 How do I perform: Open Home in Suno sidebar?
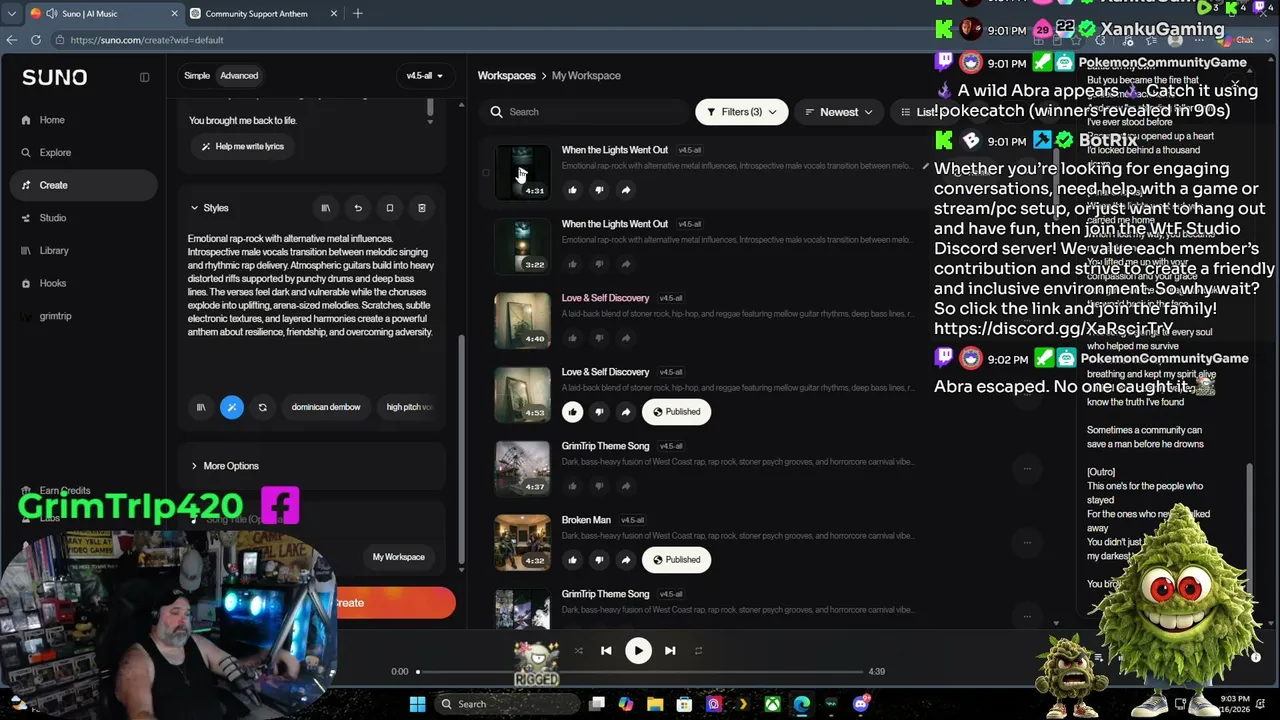coord(51,120)
